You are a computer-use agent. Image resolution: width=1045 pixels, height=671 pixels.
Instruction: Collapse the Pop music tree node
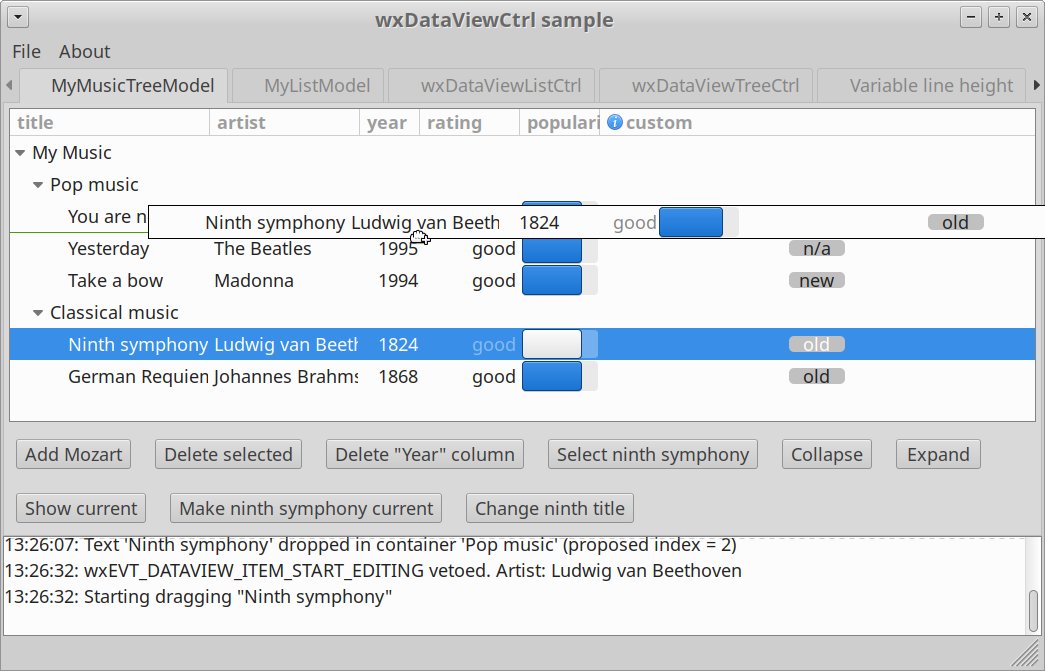point(38,185)
